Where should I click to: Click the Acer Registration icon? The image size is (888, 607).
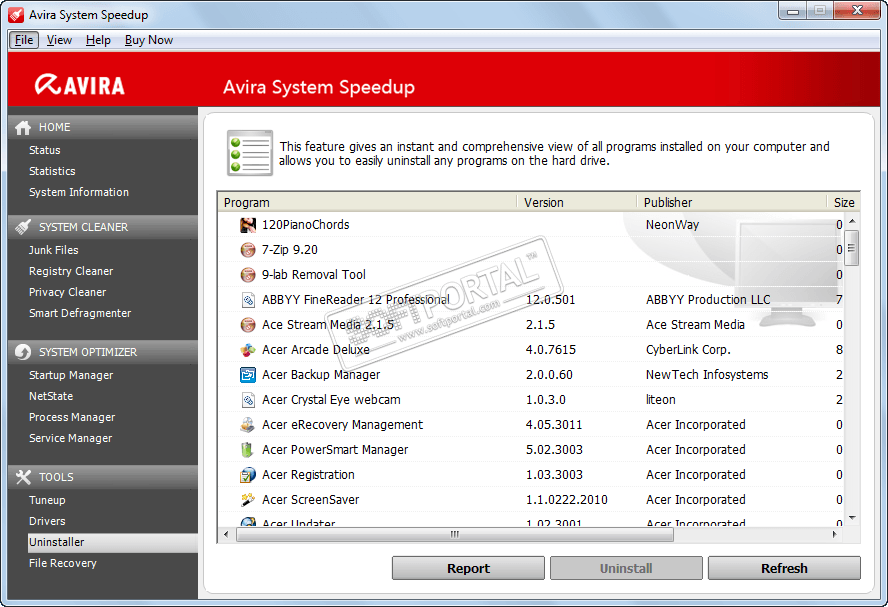247,475
